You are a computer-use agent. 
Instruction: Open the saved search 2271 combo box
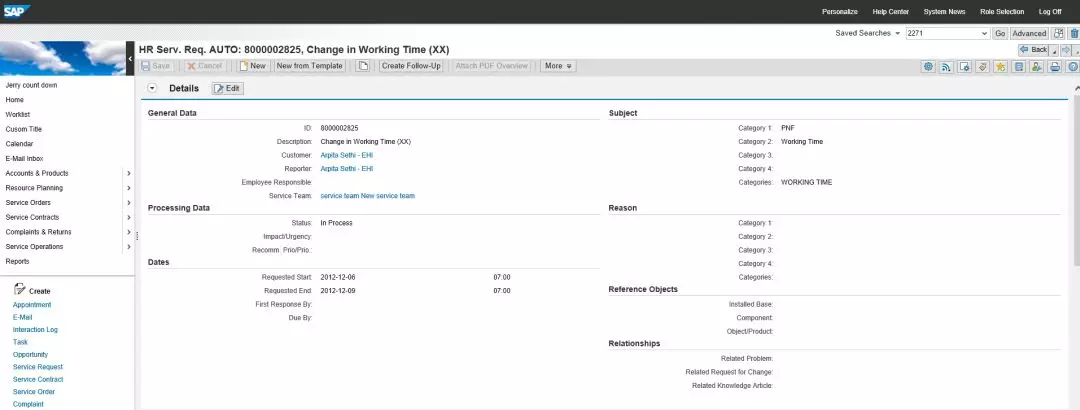coord(948,33)
